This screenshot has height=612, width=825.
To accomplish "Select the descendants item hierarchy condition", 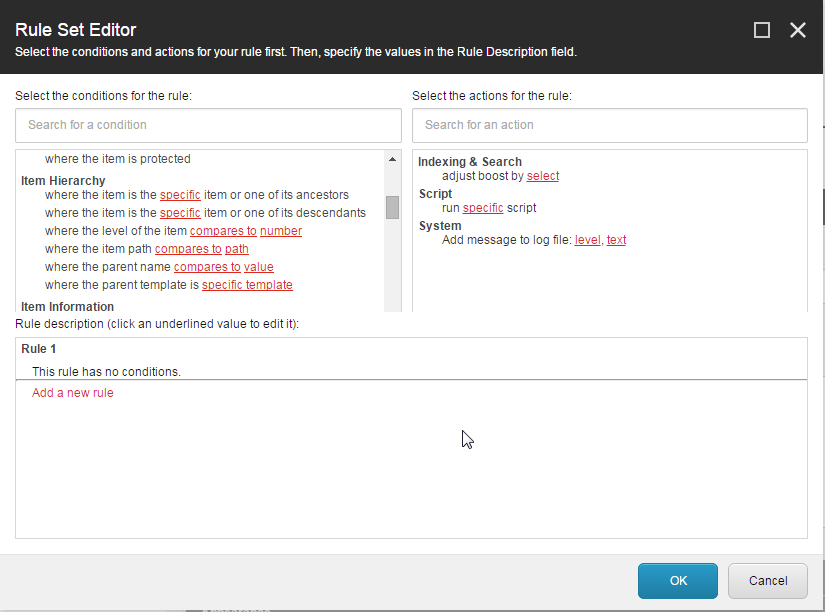I will [100, 213].
